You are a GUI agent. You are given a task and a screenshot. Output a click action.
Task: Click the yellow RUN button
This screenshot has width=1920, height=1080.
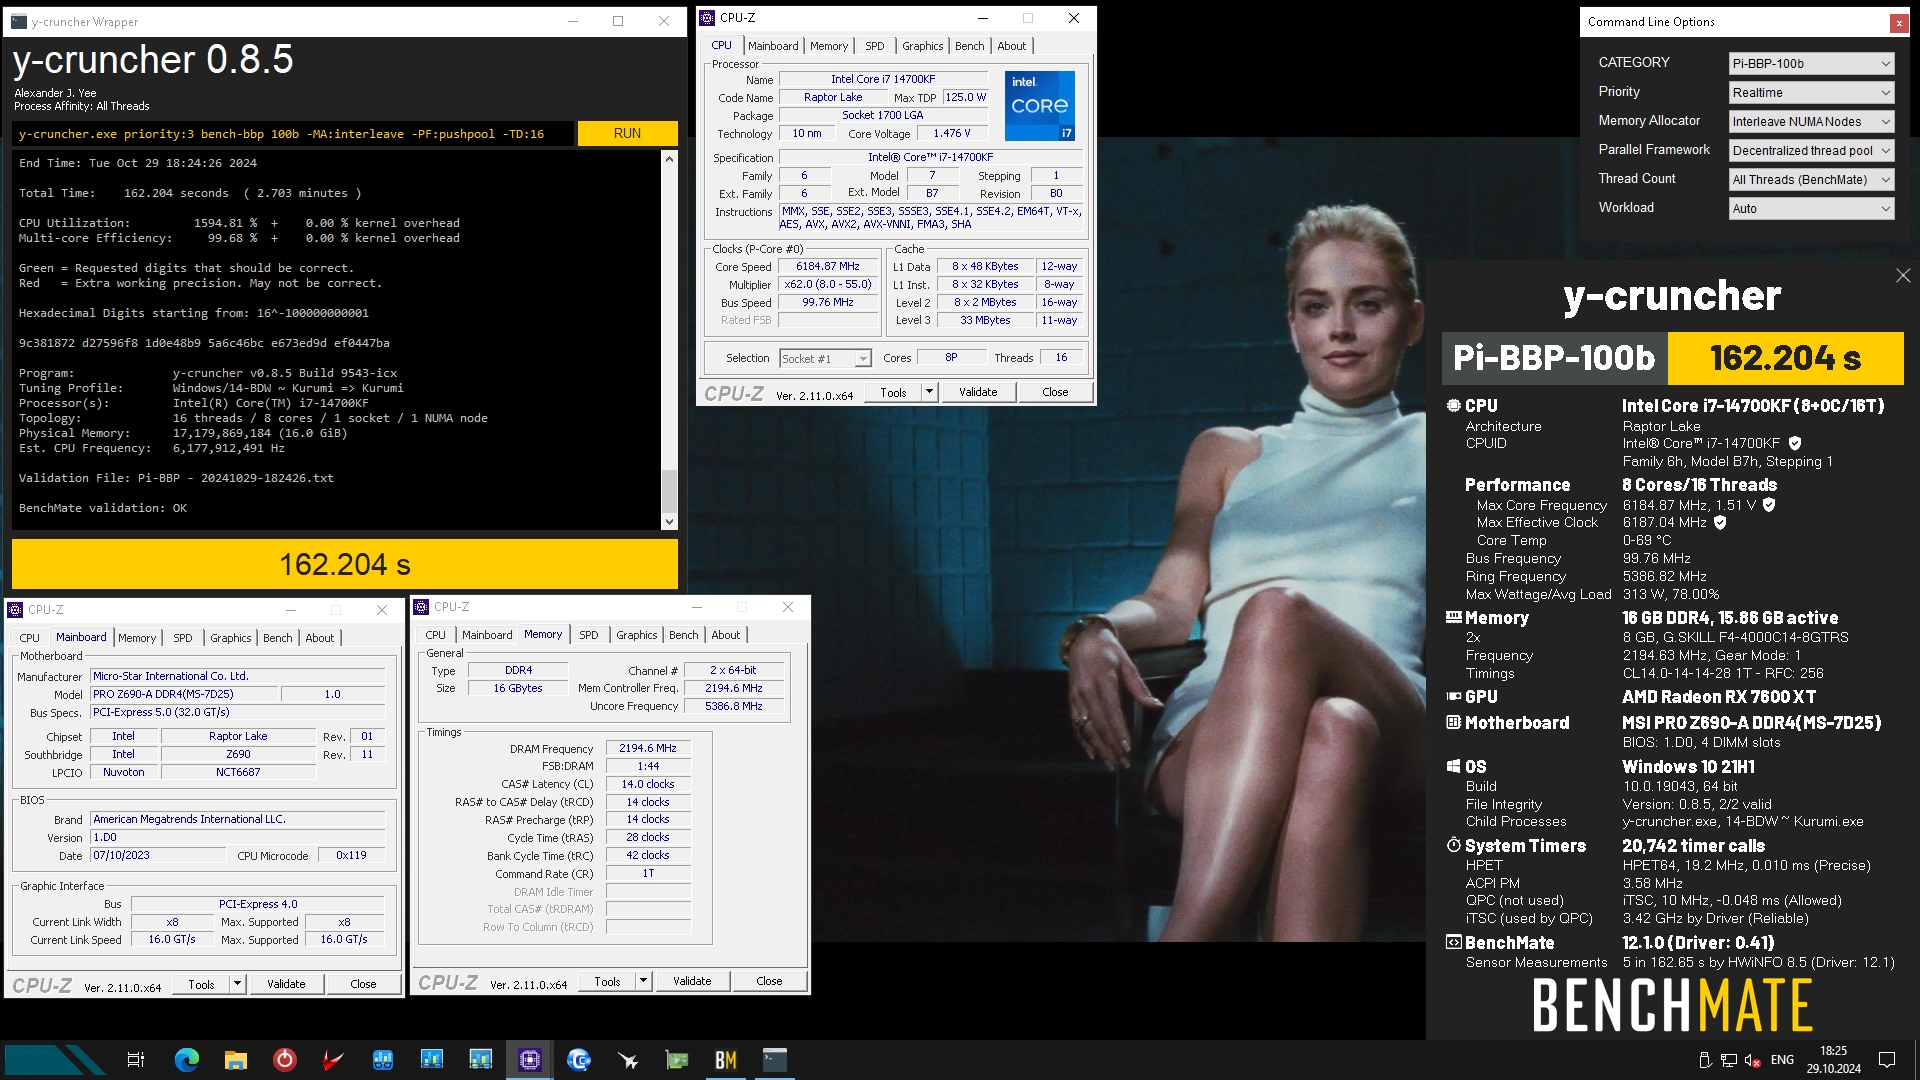[x=627, y=133]
